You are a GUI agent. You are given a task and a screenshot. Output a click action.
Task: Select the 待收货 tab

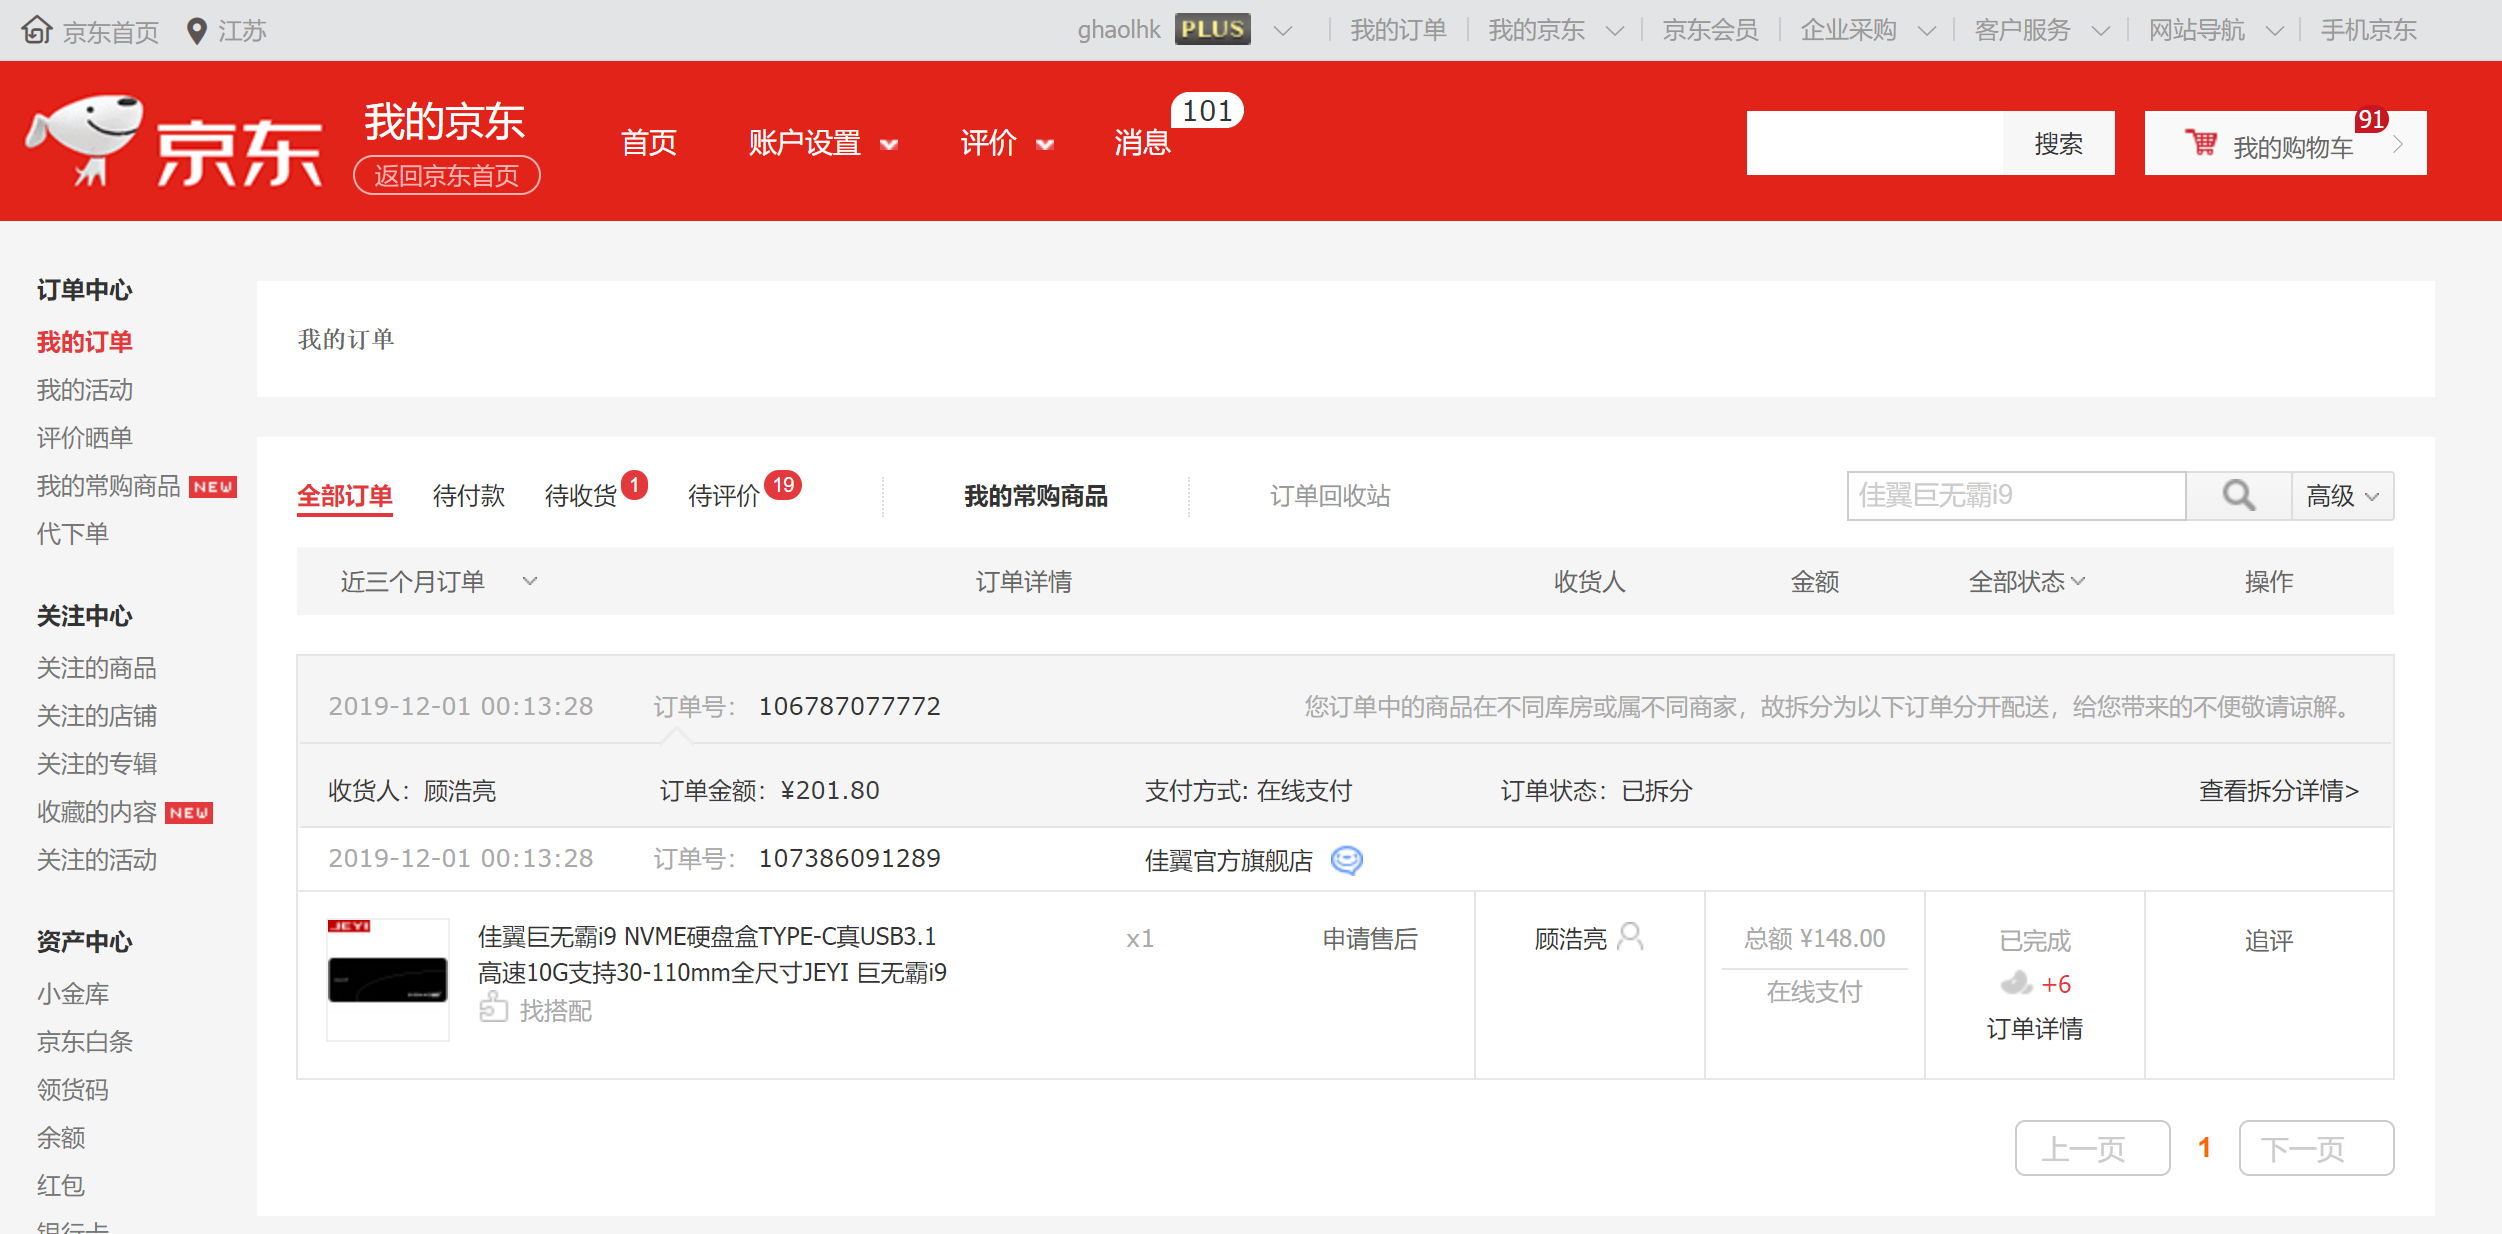[x=580, y=496]
